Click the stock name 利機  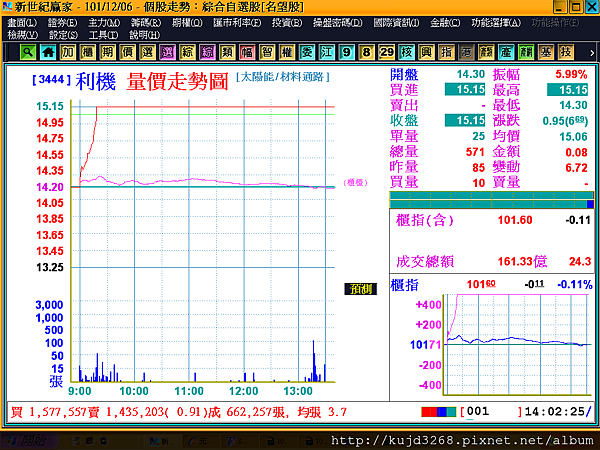tap(96, 82)
